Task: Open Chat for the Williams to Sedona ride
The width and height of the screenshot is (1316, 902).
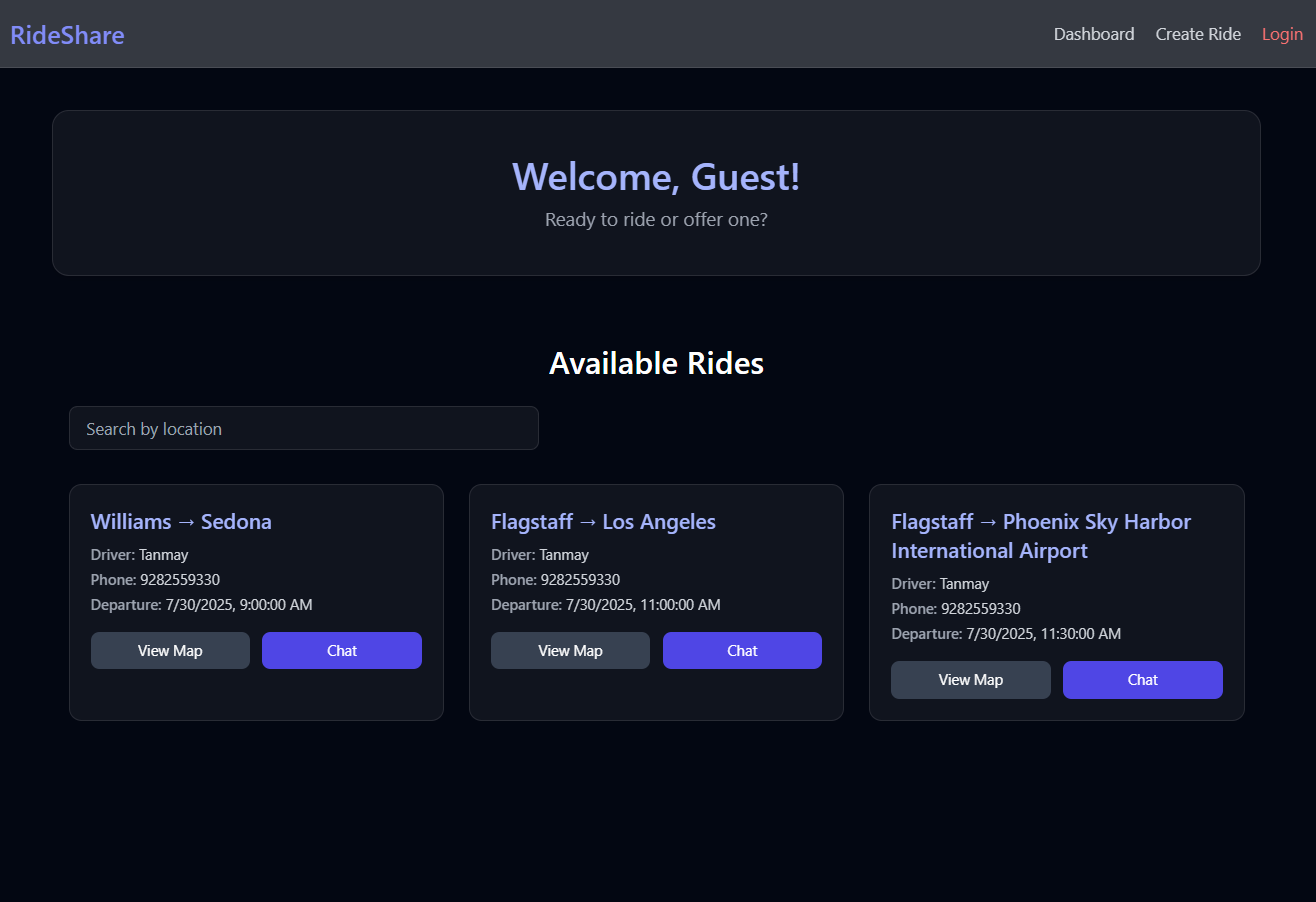Action: click(341, 650)
